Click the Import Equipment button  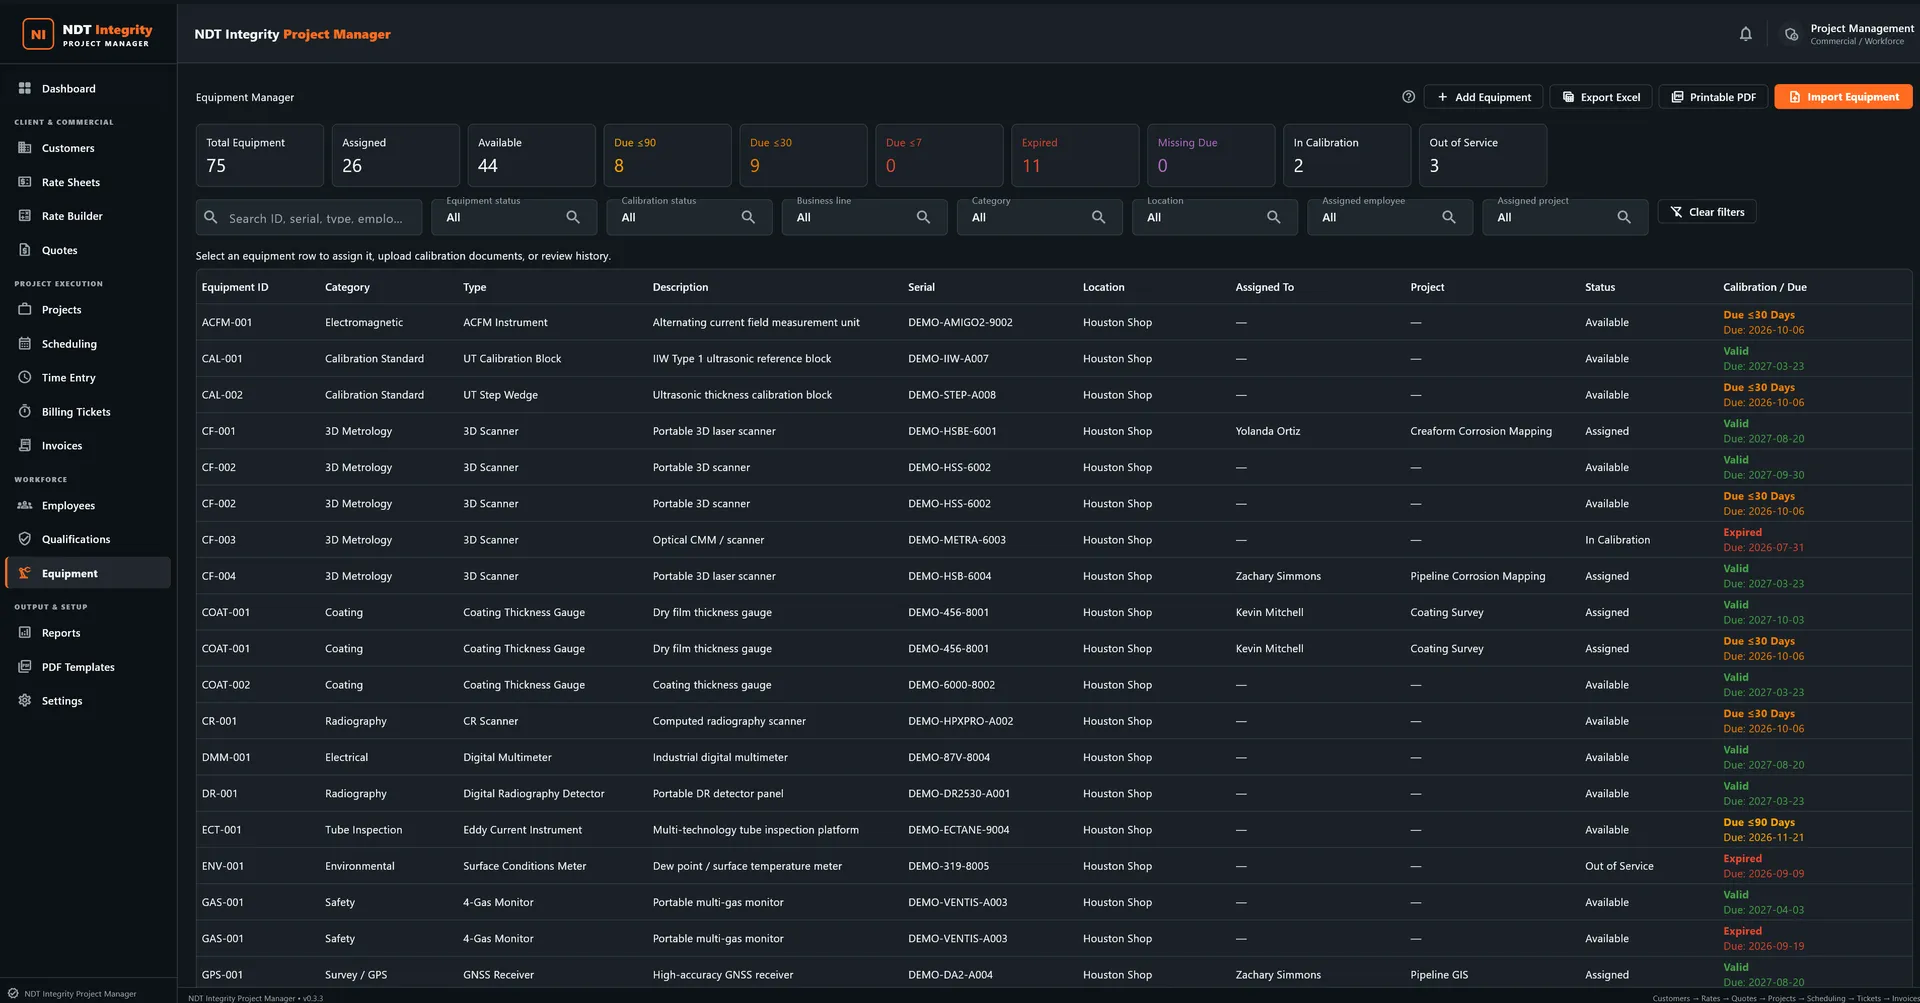(1843, 97)
